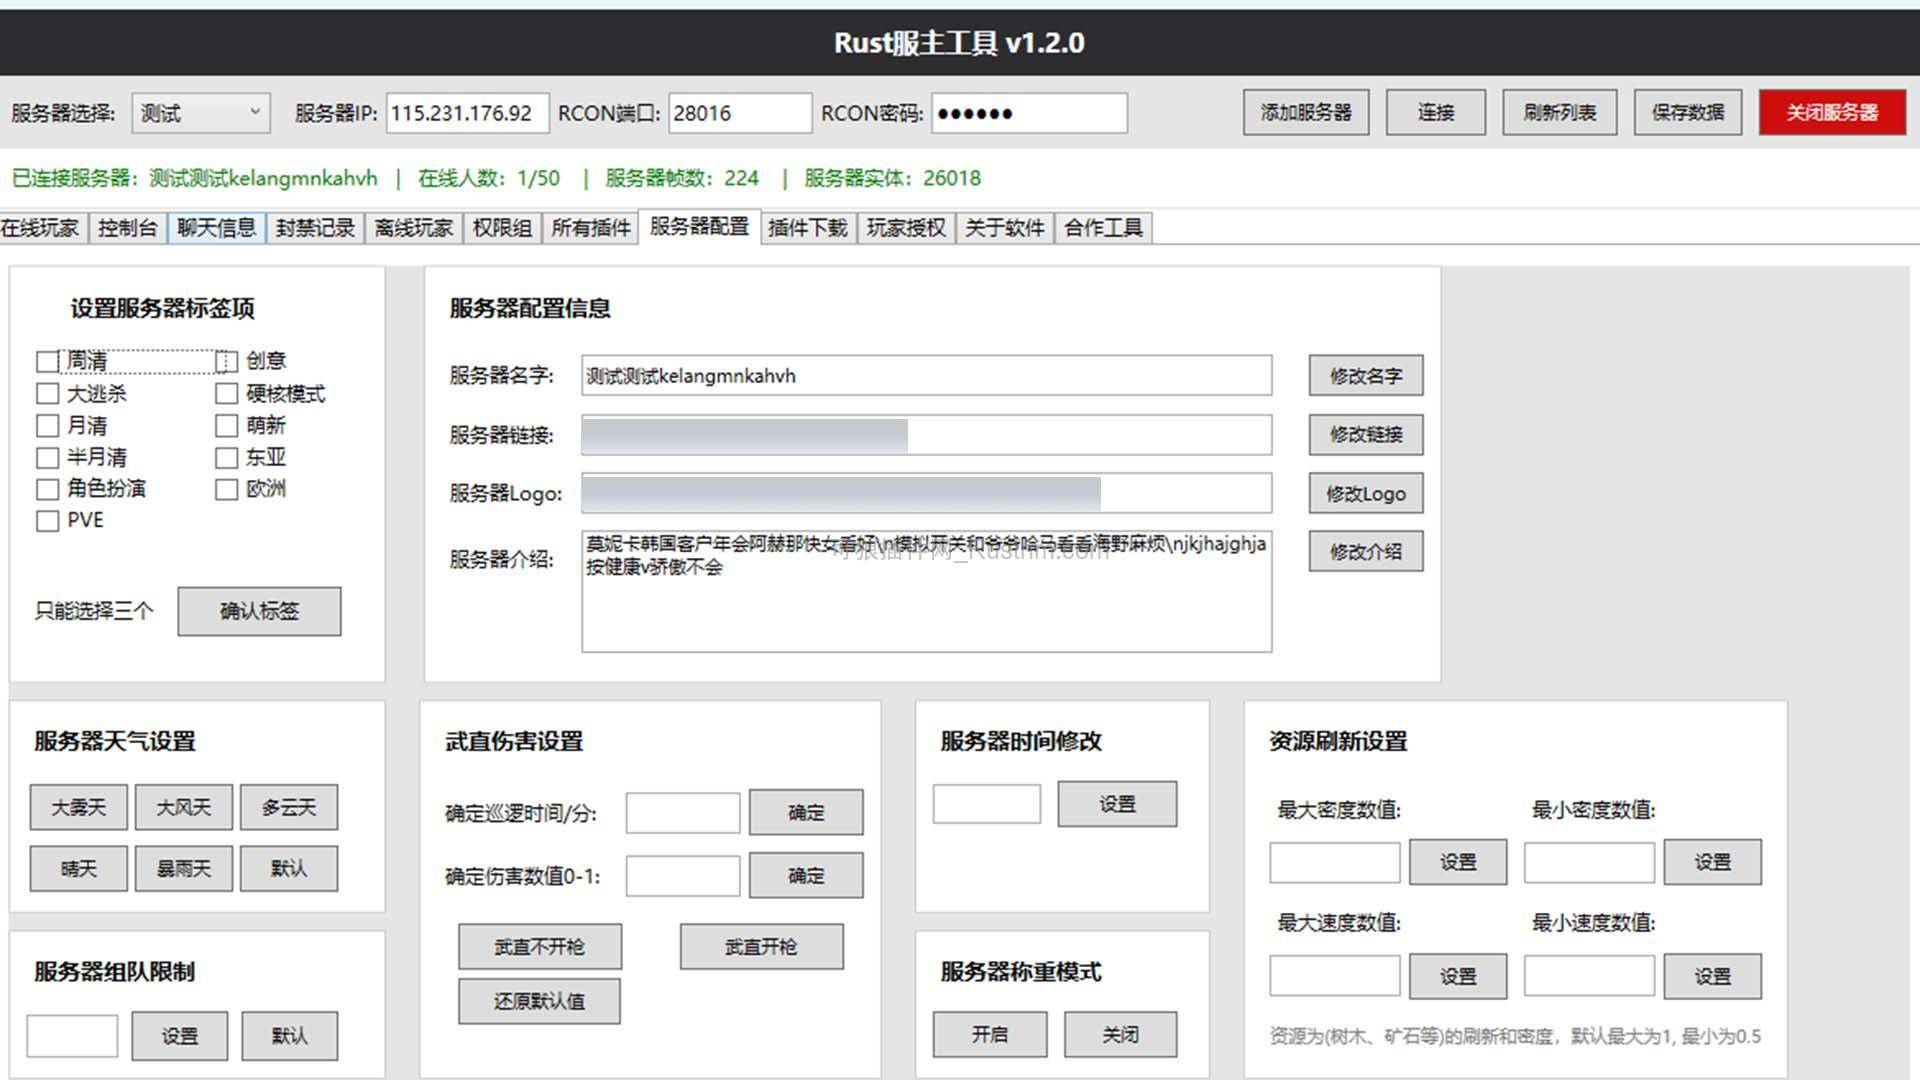Click inside the RCON密码 password field
The image size is (1920, 1080).
pos(1028,112)
